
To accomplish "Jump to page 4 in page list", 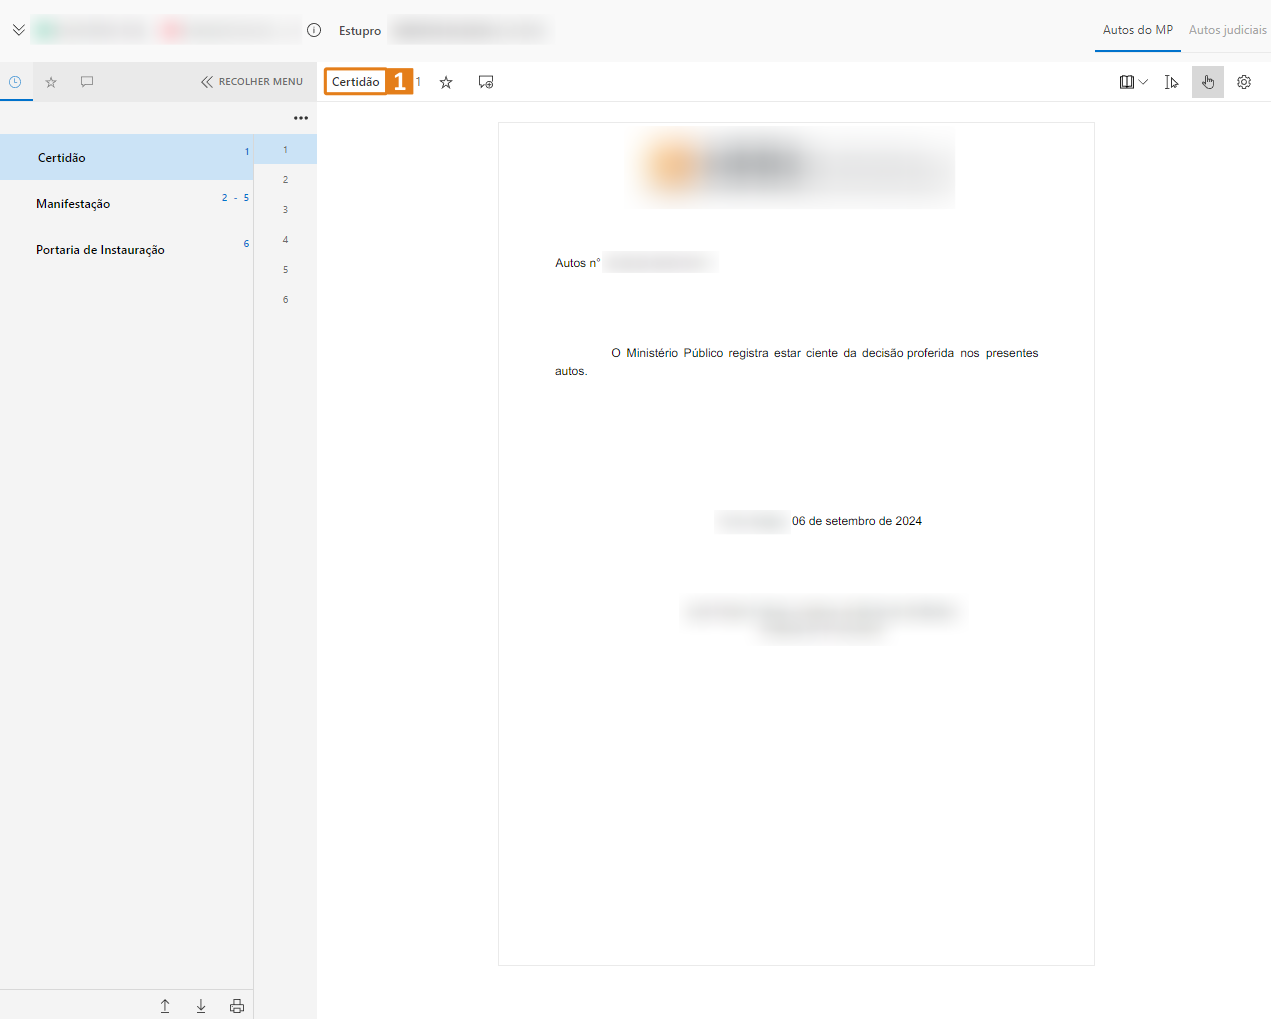I will (285, 240).
